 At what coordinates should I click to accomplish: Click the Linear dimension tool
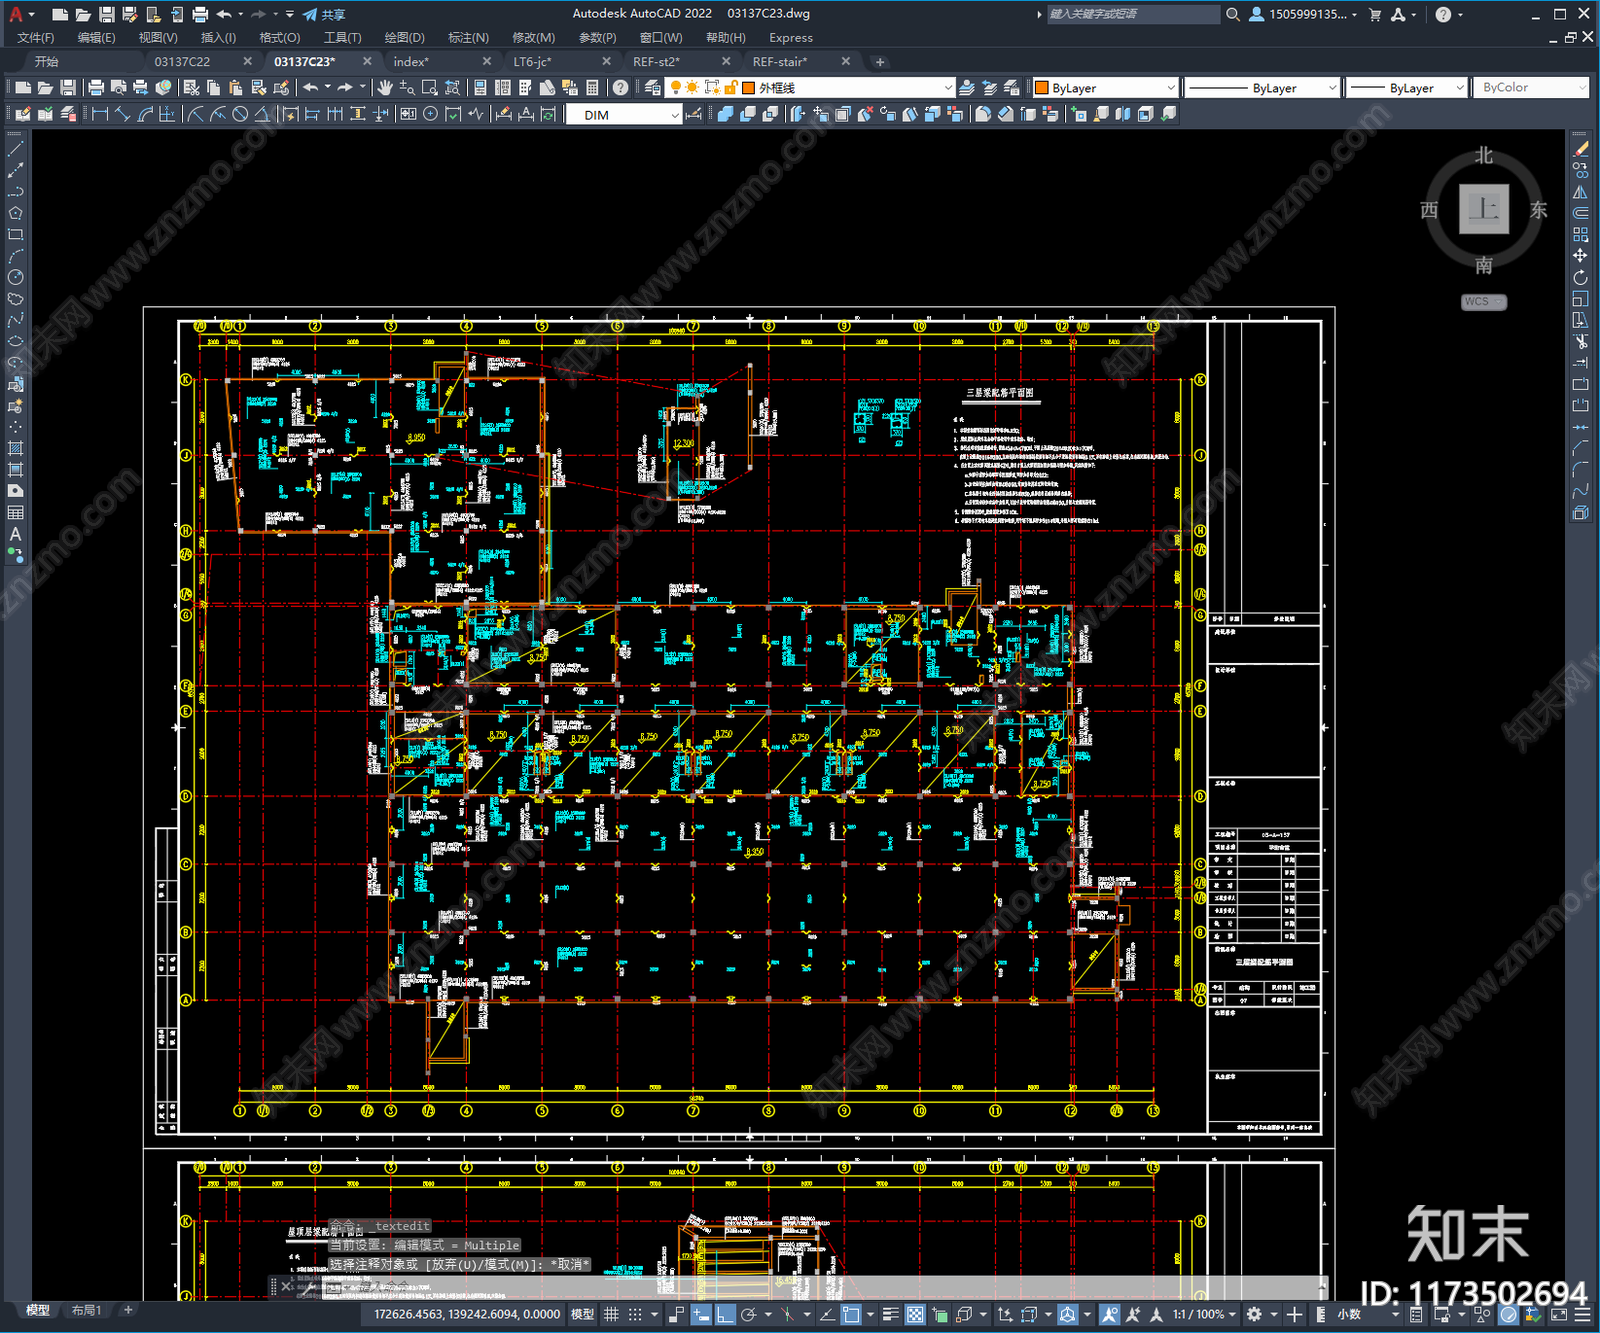(100, 114)
